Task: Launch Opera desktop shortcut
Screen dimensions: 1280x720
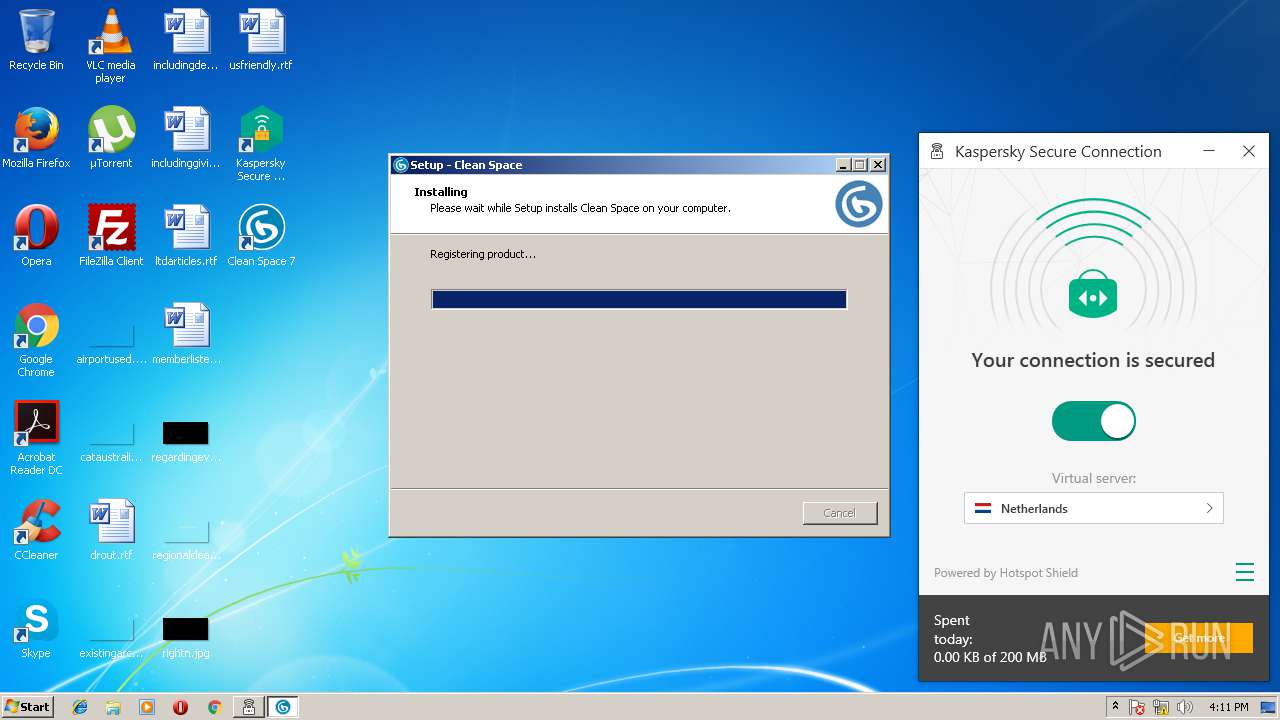Action: point(36,236)
